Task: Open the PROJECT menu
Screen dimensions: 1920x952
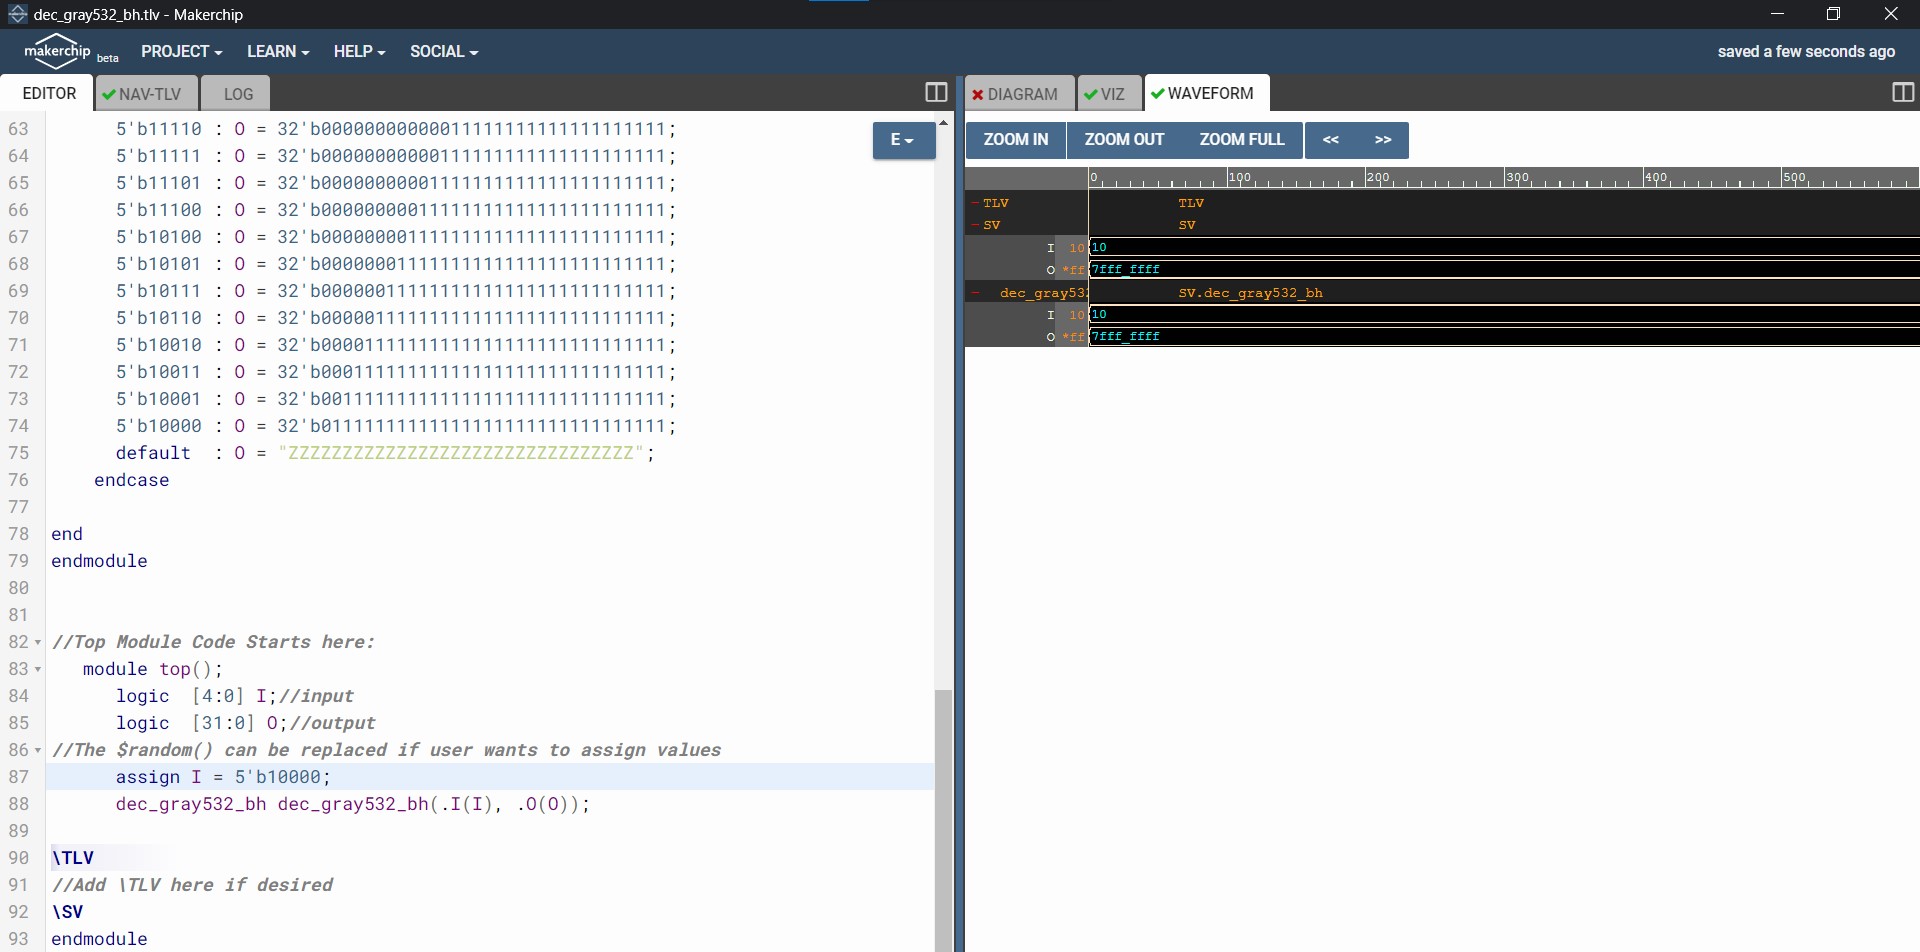Action: (x=181, y=51)
